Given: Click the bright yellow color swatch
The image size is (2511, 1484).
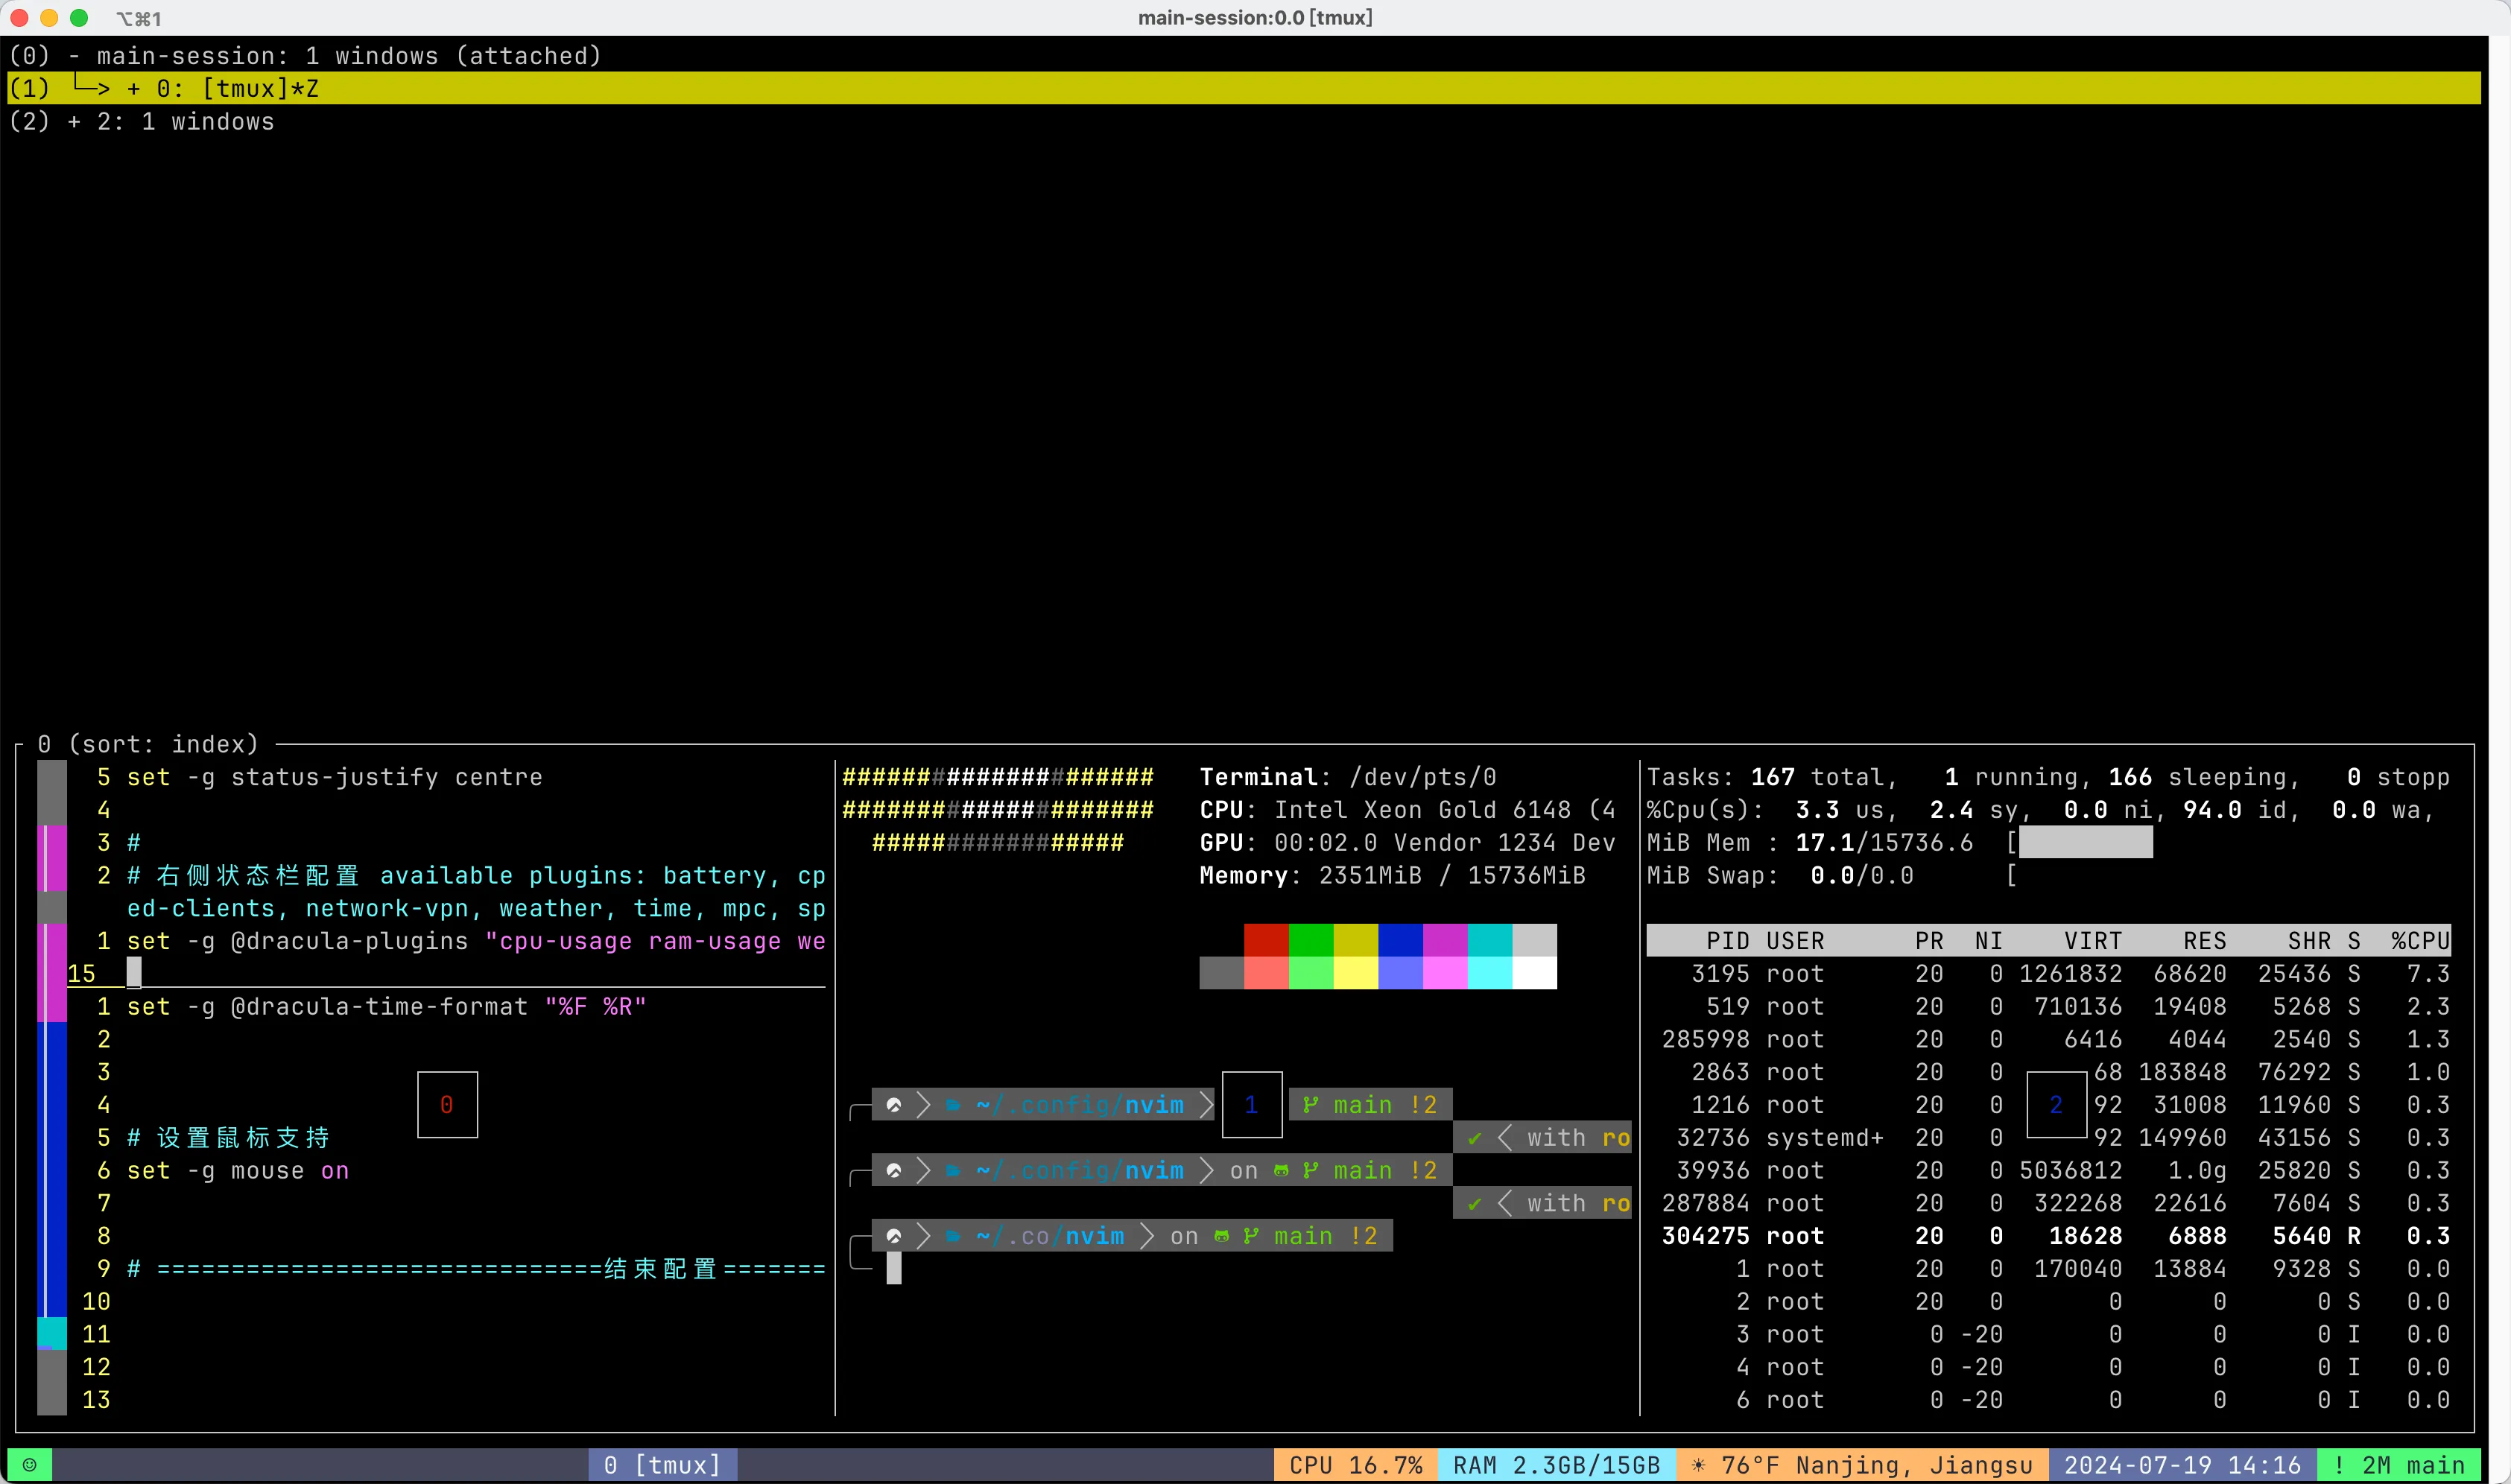Looking at the screenshot, I should pyautogui.click(x=1356, y=973).
